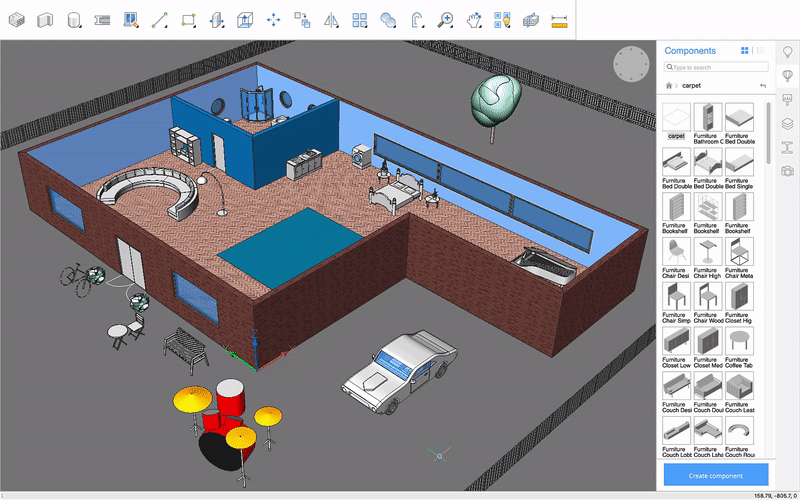800x500 pixels.
Task: Select the Copy objects tool
Action: click(x=302, y=20)
